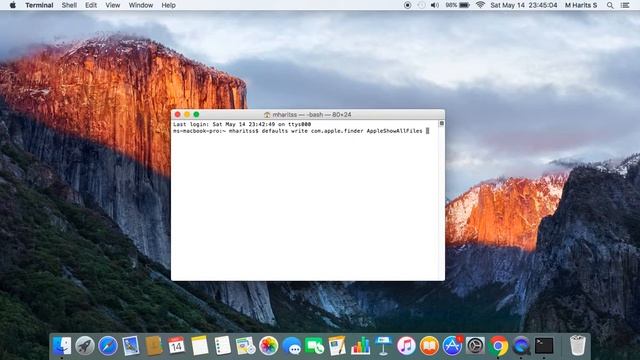Open Reminders from the Dock
Viewport: 640px width, 360px height.
pyautogui.click(x=222, y=346)
